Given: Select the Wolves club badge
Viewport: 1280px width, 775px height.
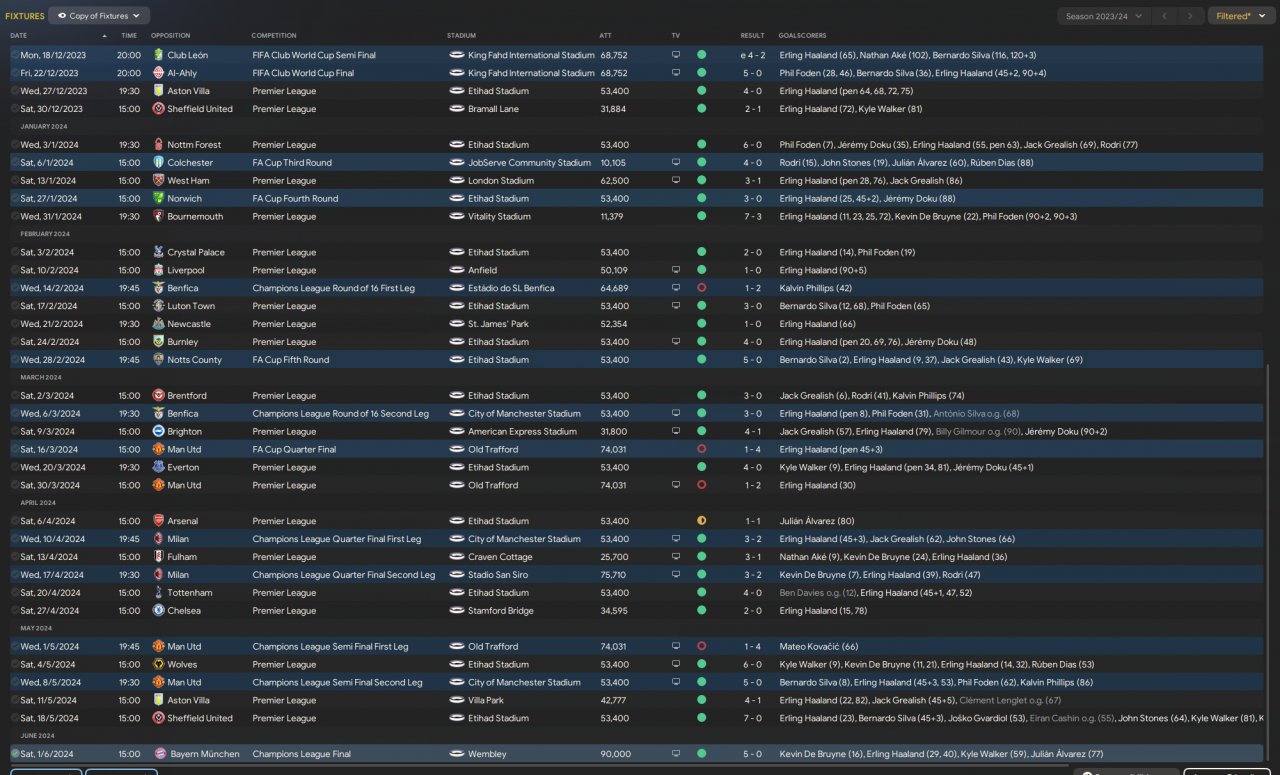Looking at the screenshot, I should pos(158,665).
